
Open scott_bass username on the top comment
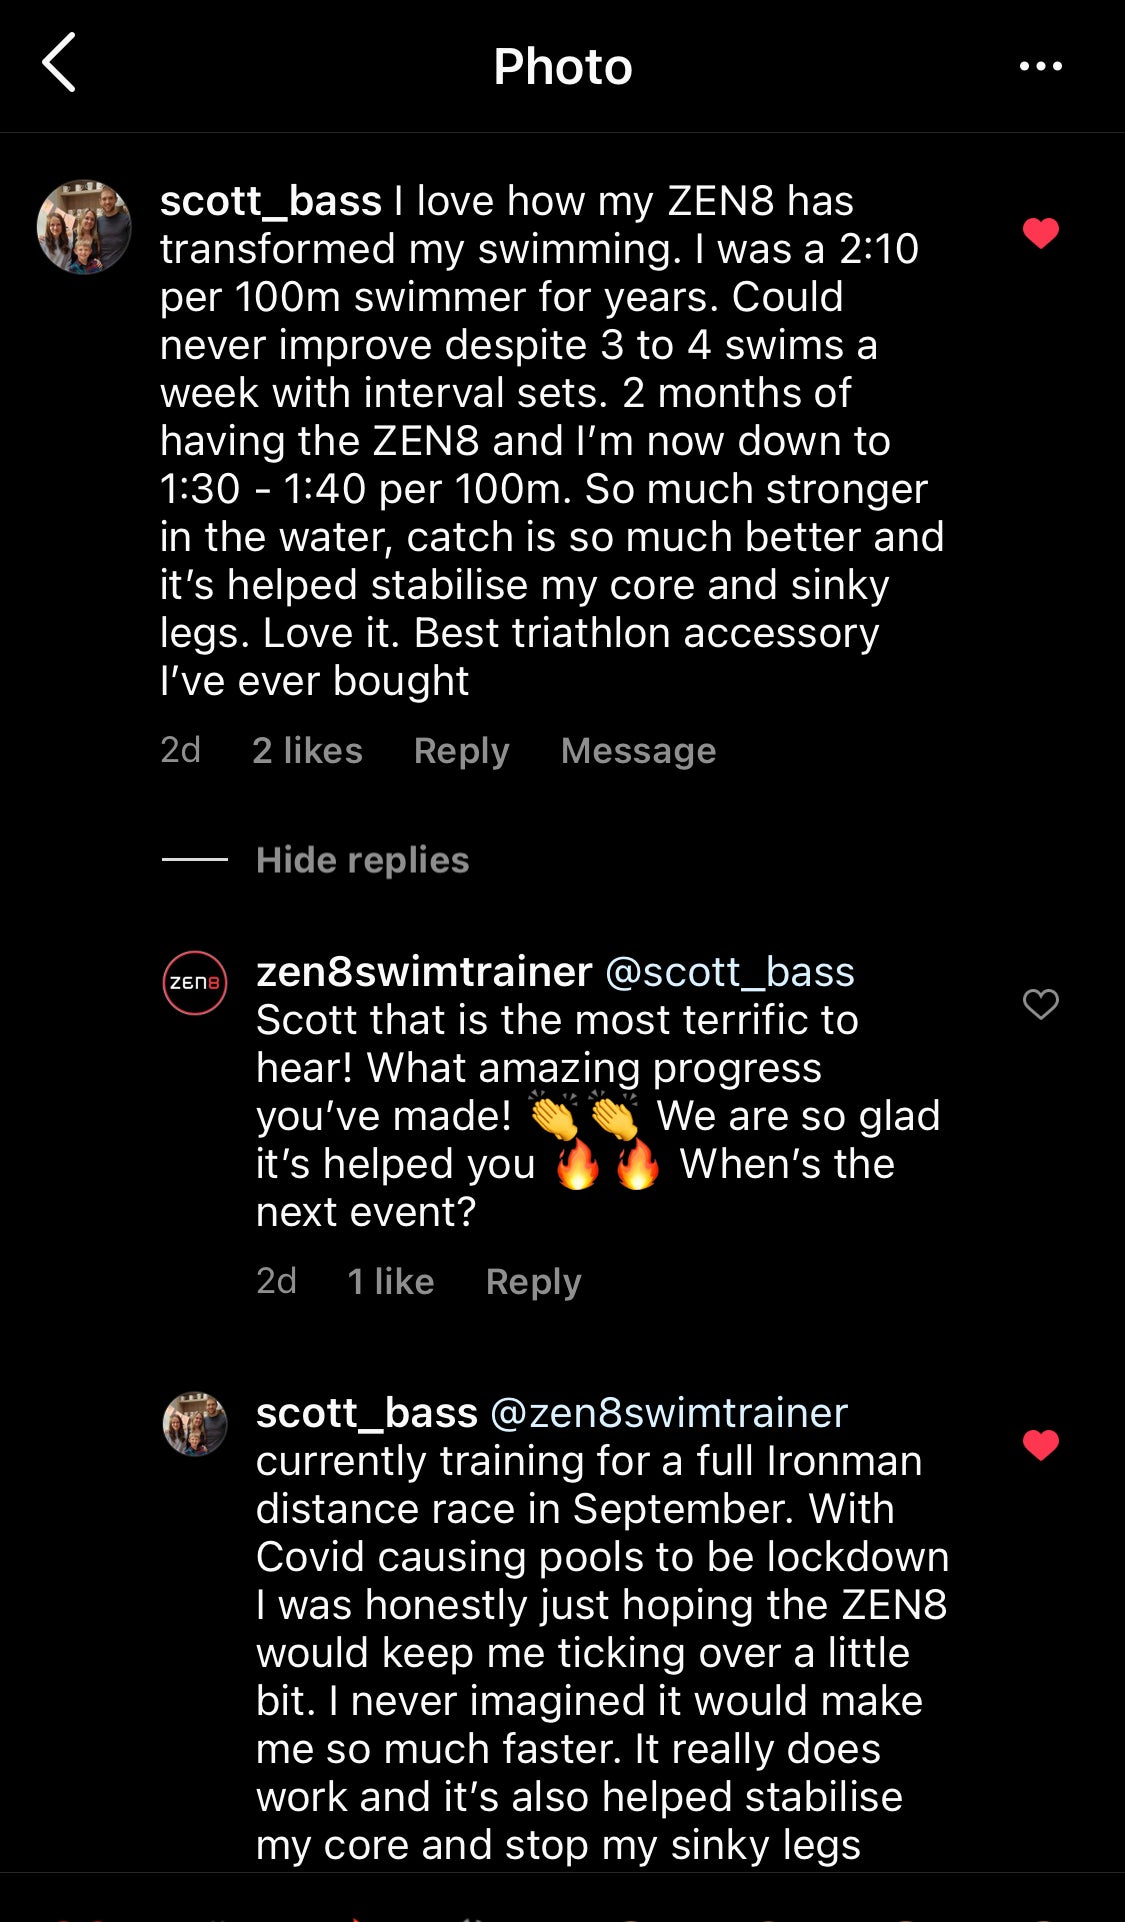point(270,202)
